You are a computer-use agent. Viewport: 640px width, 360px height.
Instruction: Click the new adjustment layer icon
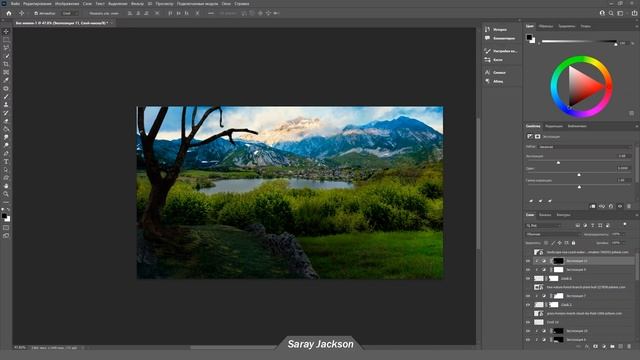click(x=604, y=347)
